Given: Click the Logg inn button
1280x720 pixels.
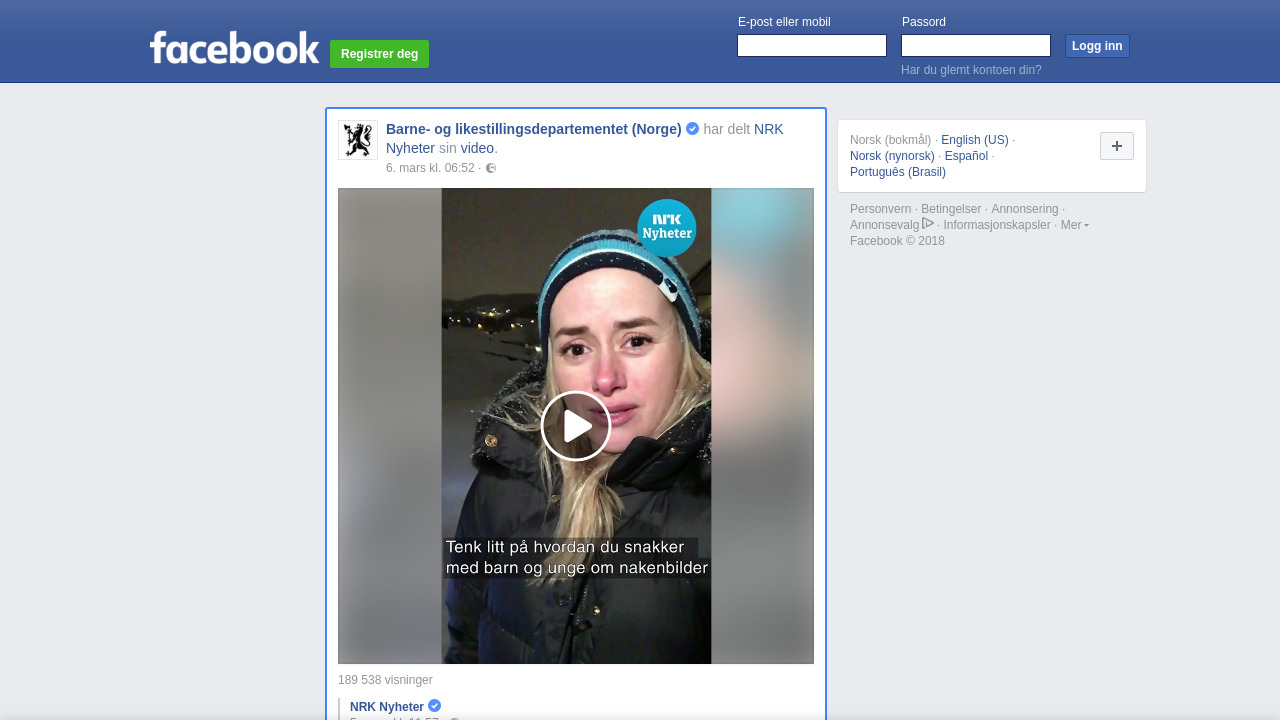Looking at the screenshot, I should coord(1097,46).
